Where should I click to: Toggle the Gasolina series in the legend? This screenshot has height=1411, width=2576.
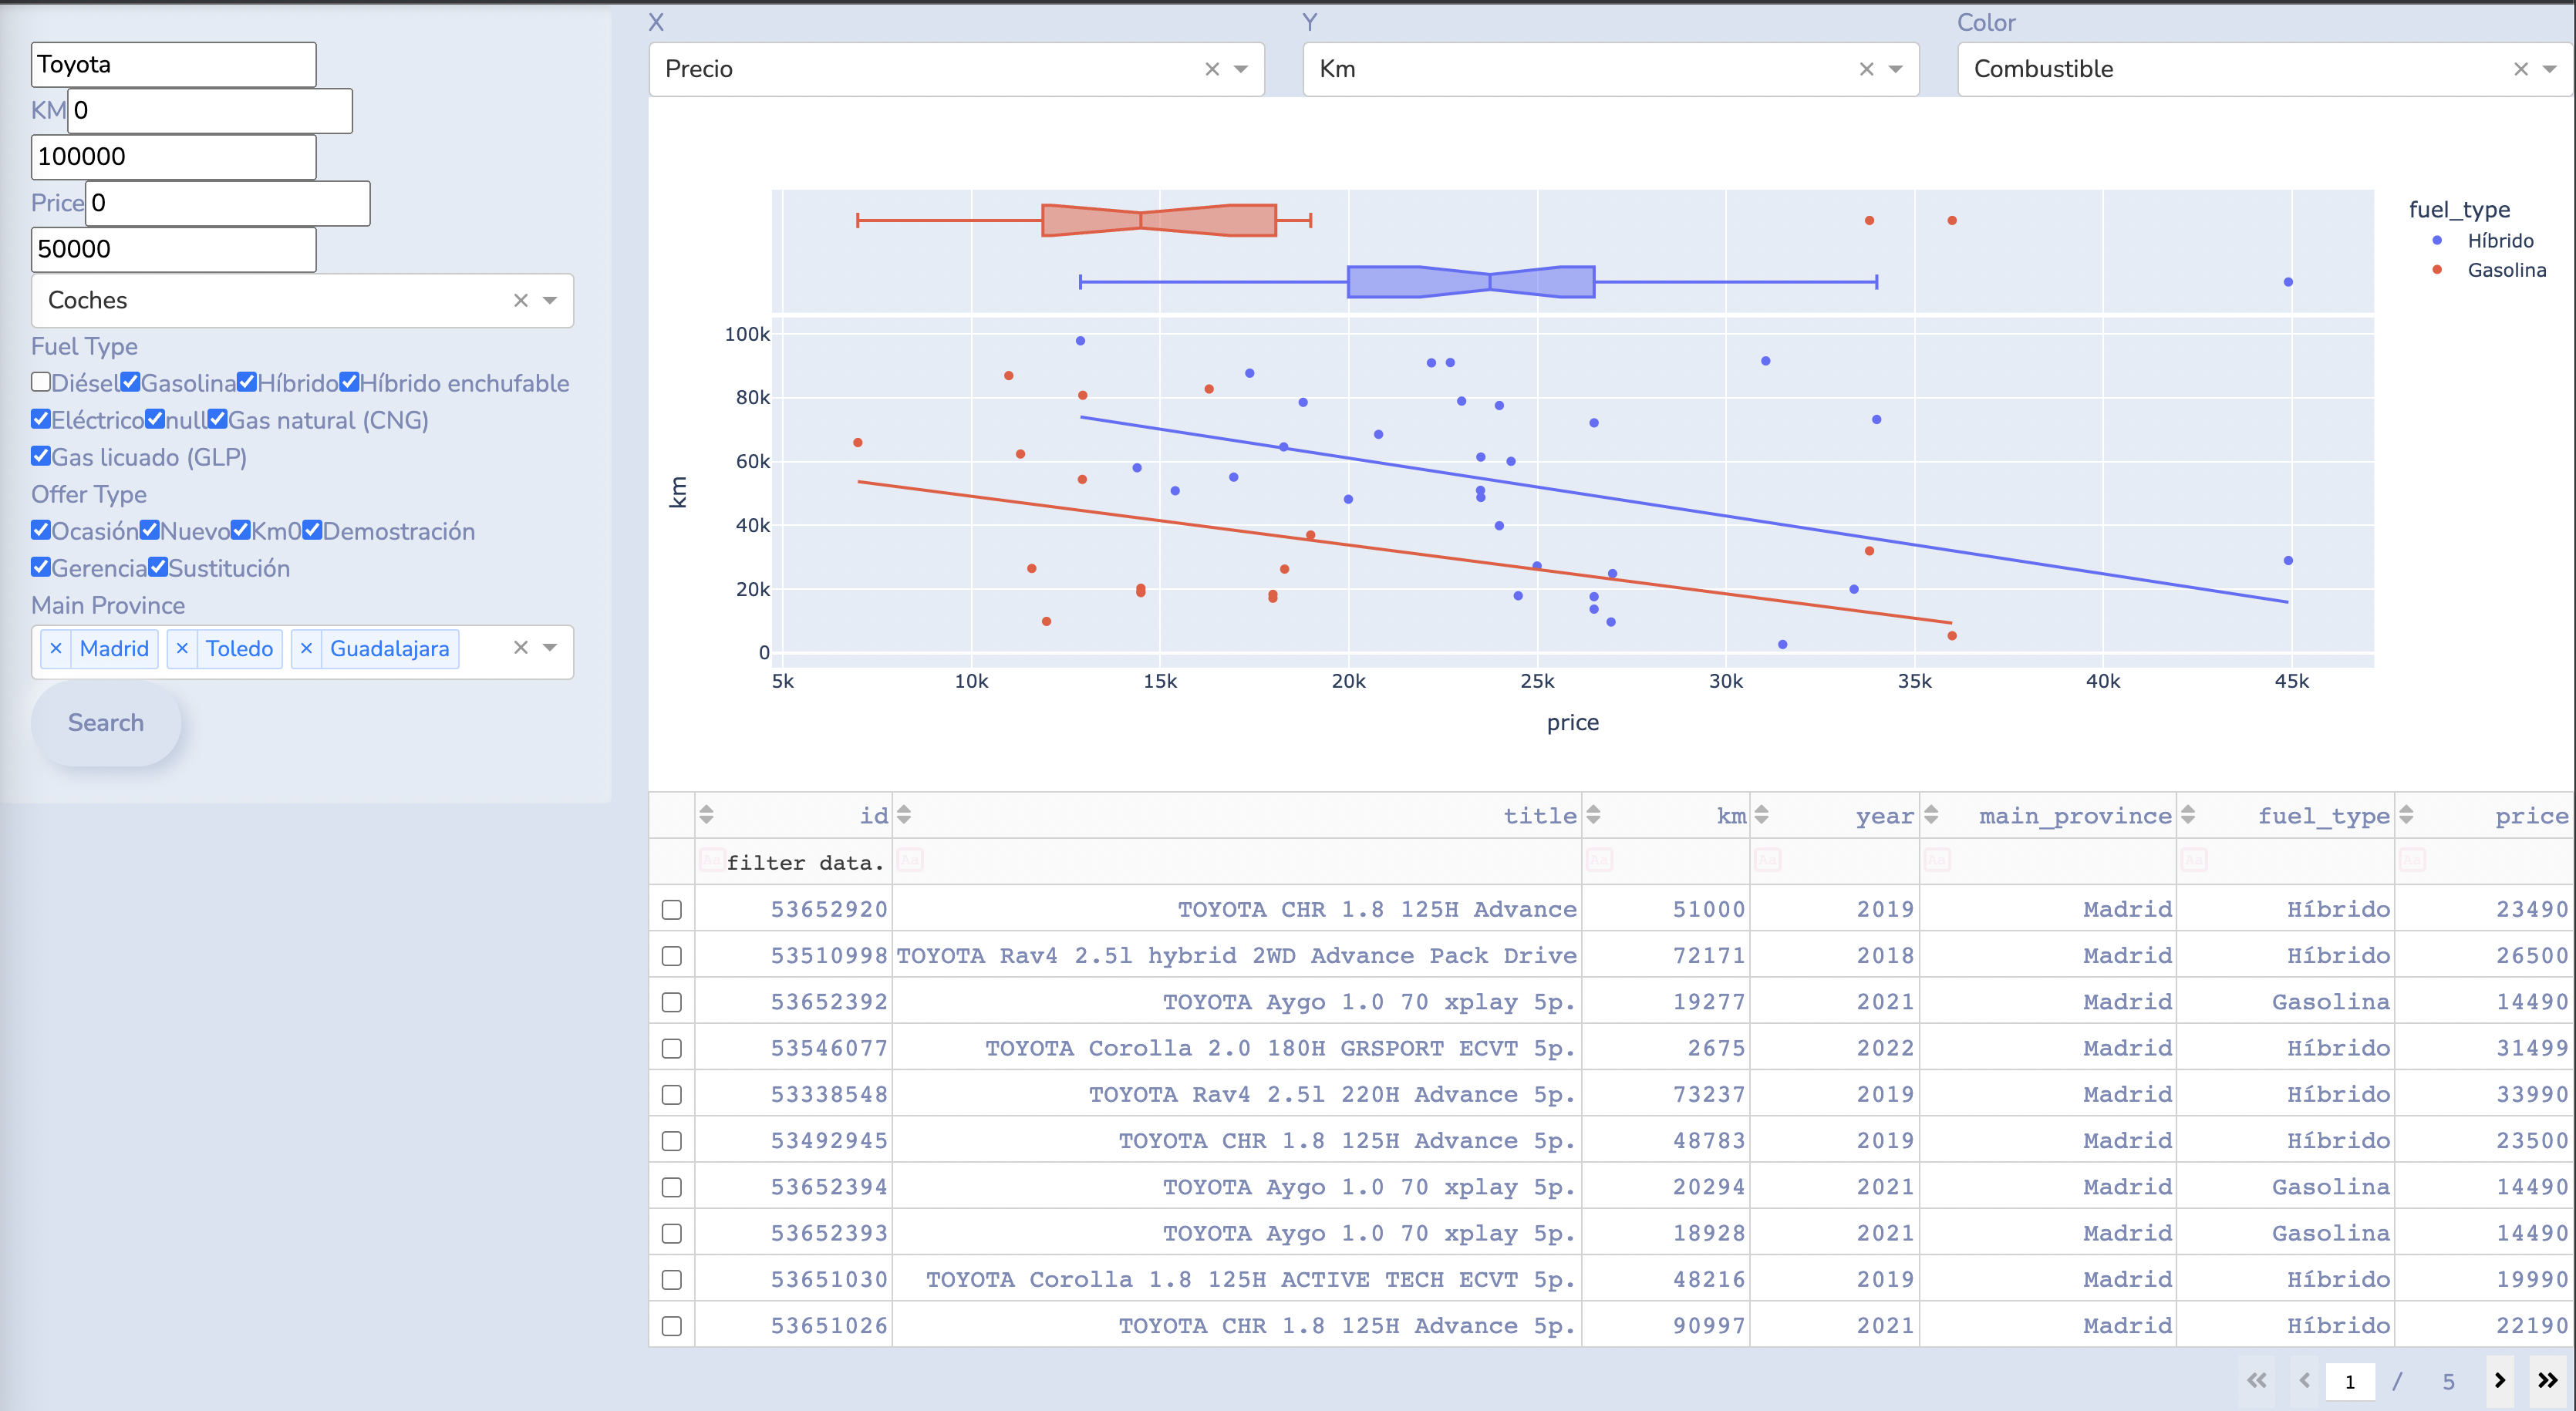coord(2505,270)
